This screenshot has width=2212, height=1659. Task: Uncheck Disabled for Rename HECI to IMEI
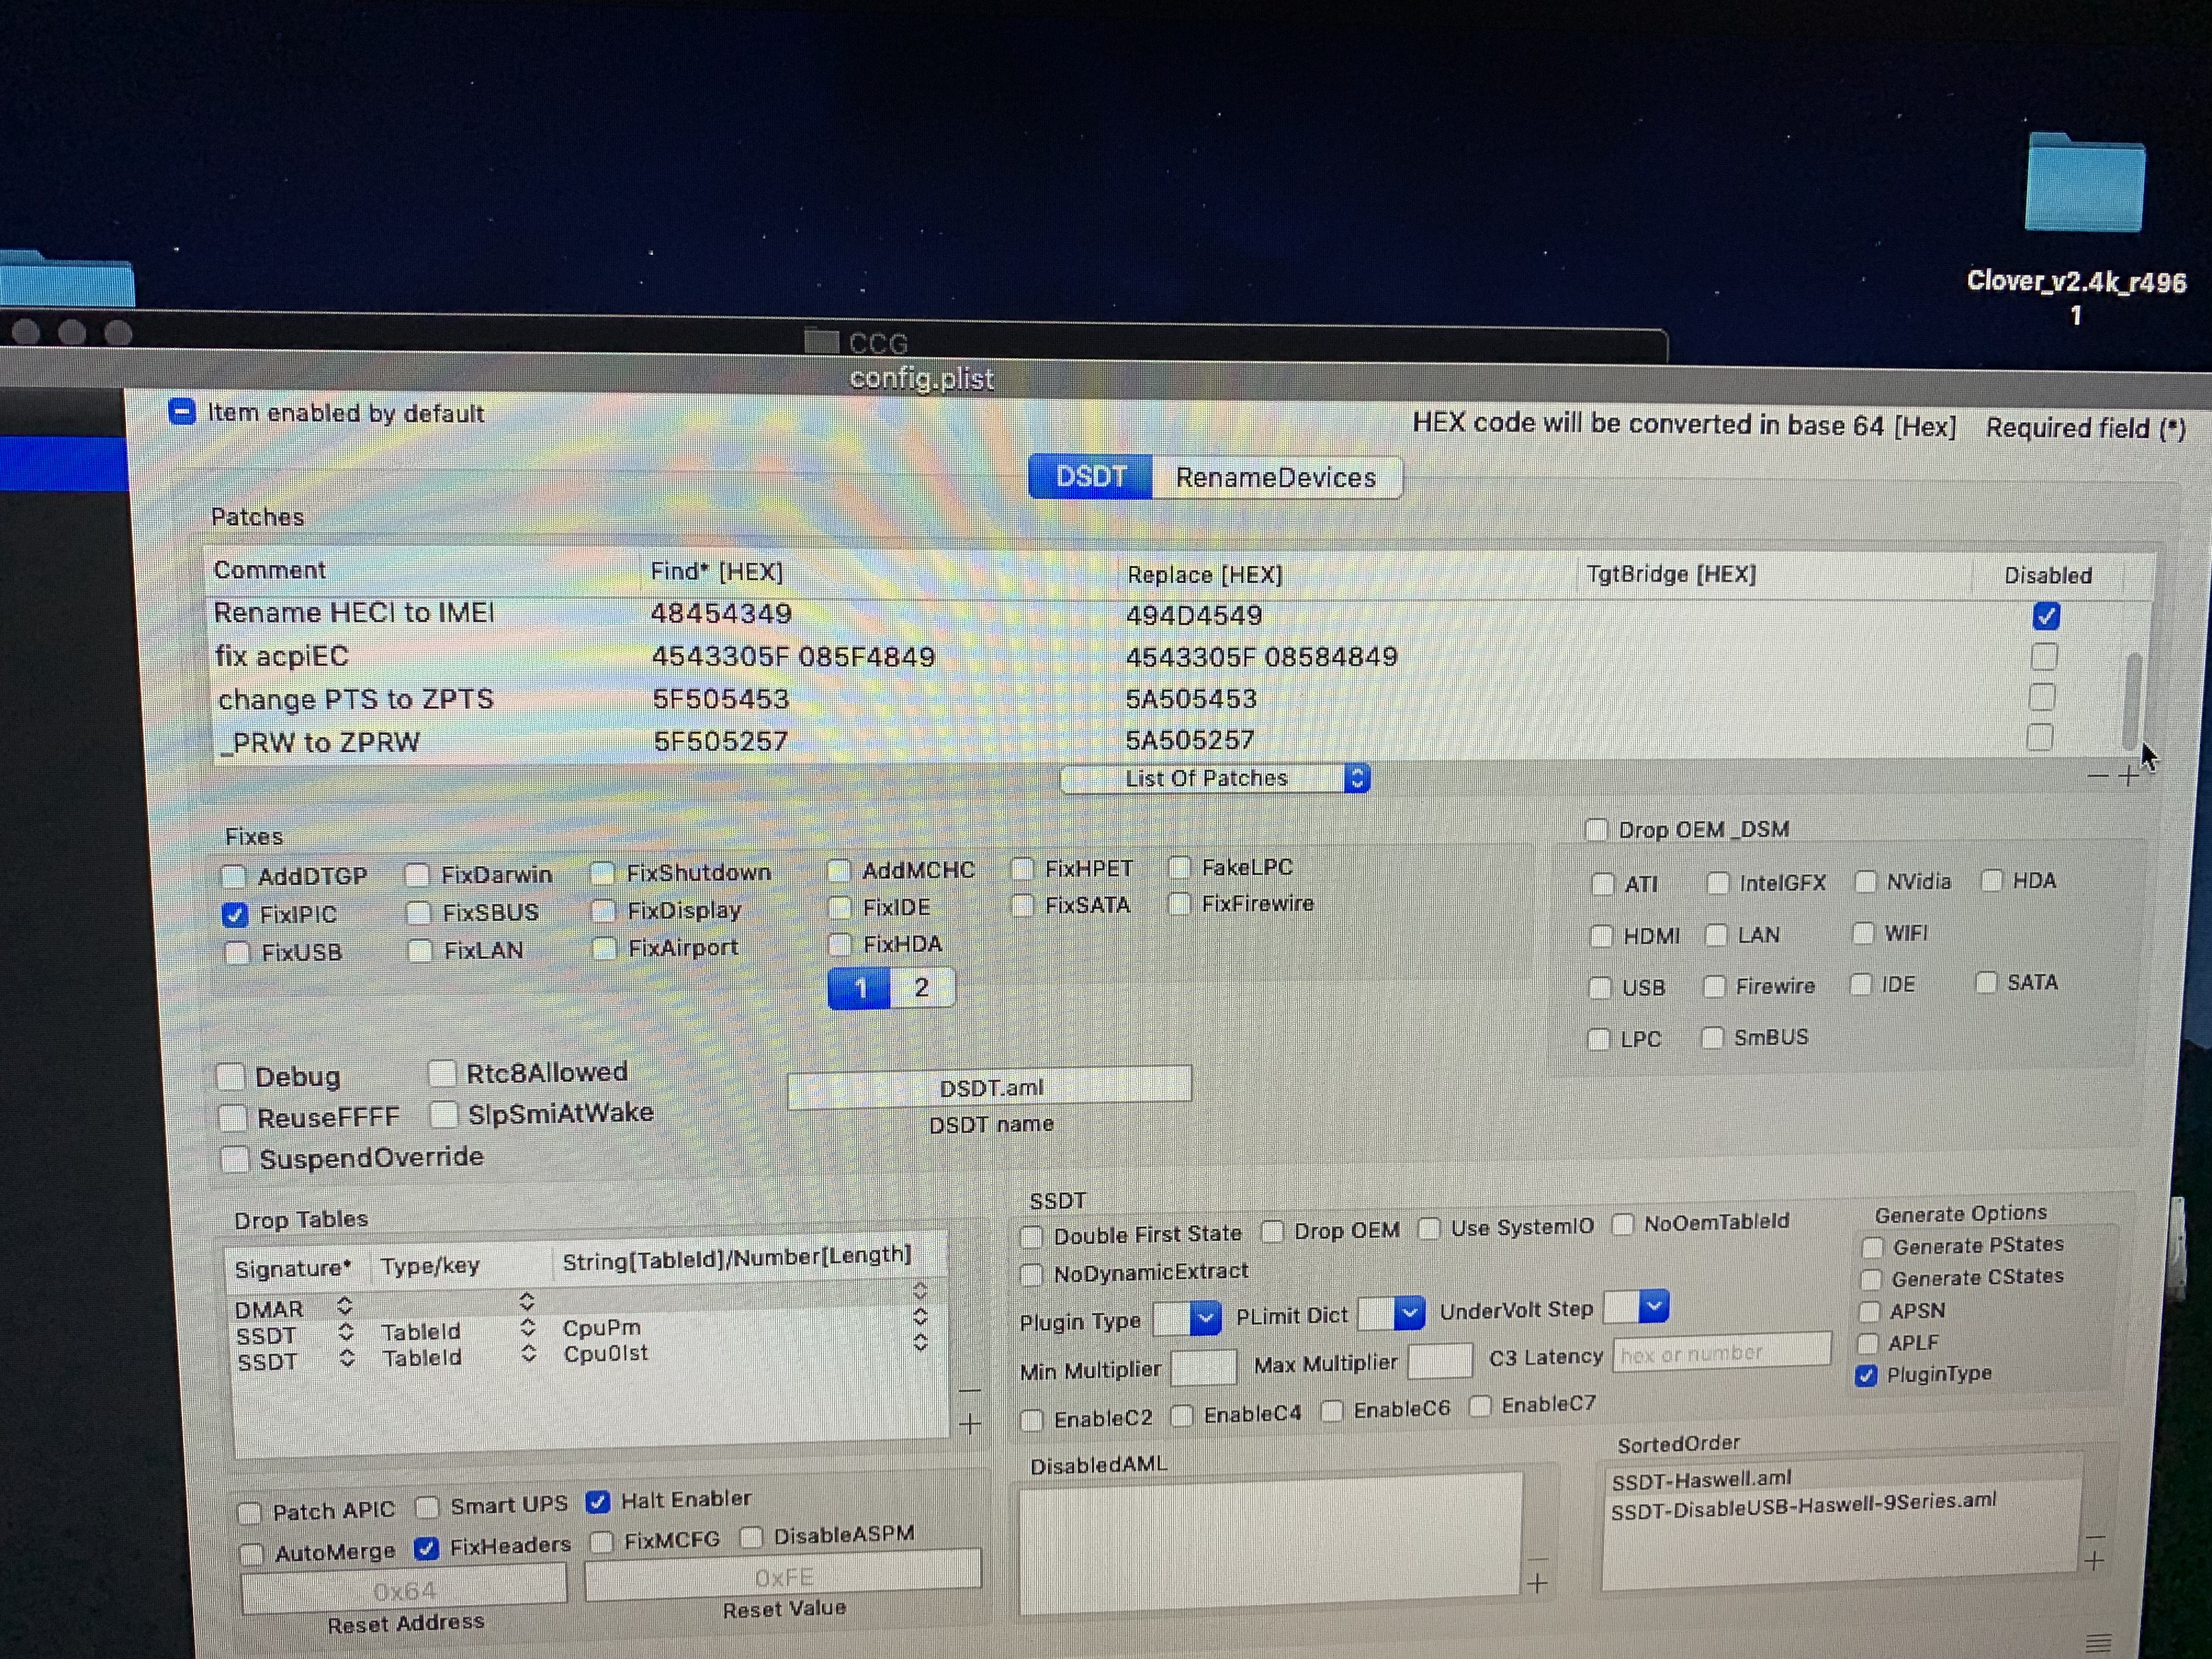[x=2046, y=616]
